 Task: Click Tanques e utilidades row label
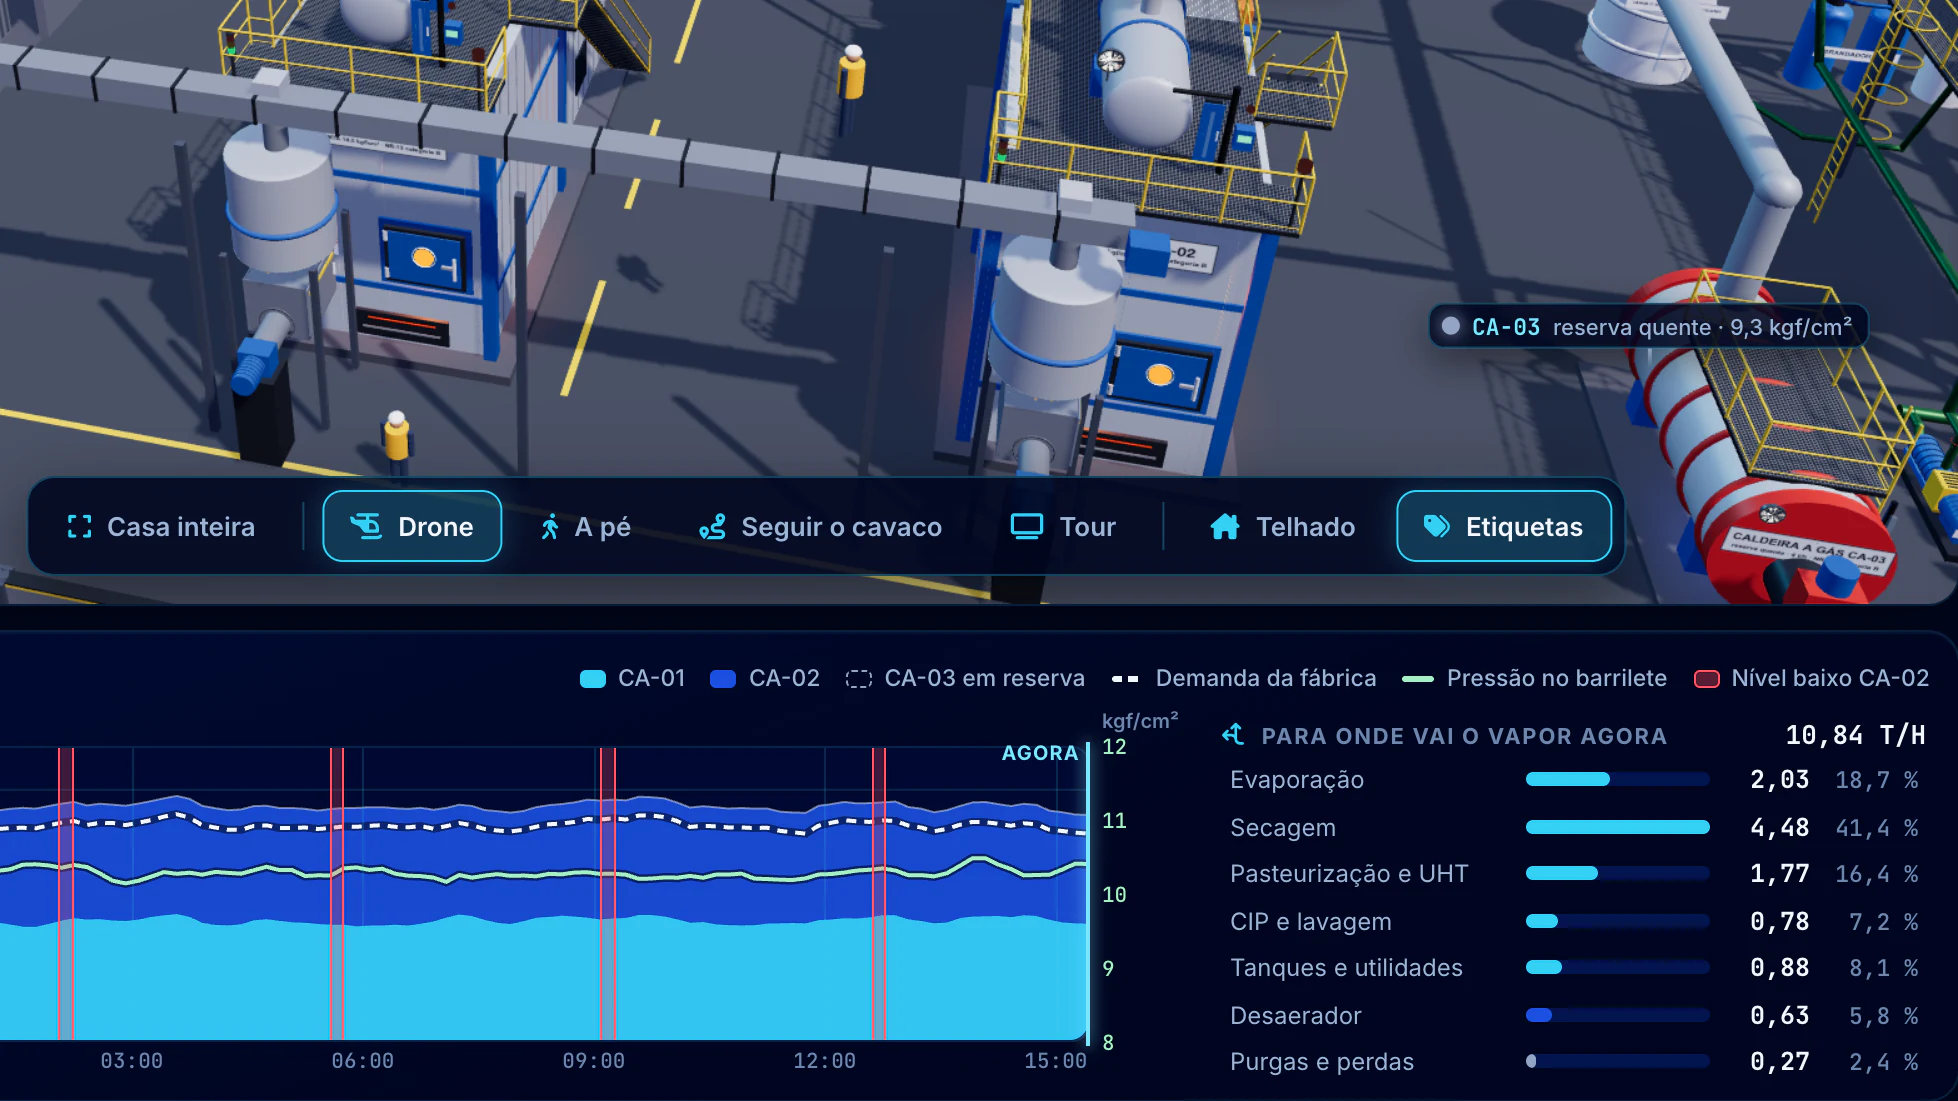coord(1346,967)
